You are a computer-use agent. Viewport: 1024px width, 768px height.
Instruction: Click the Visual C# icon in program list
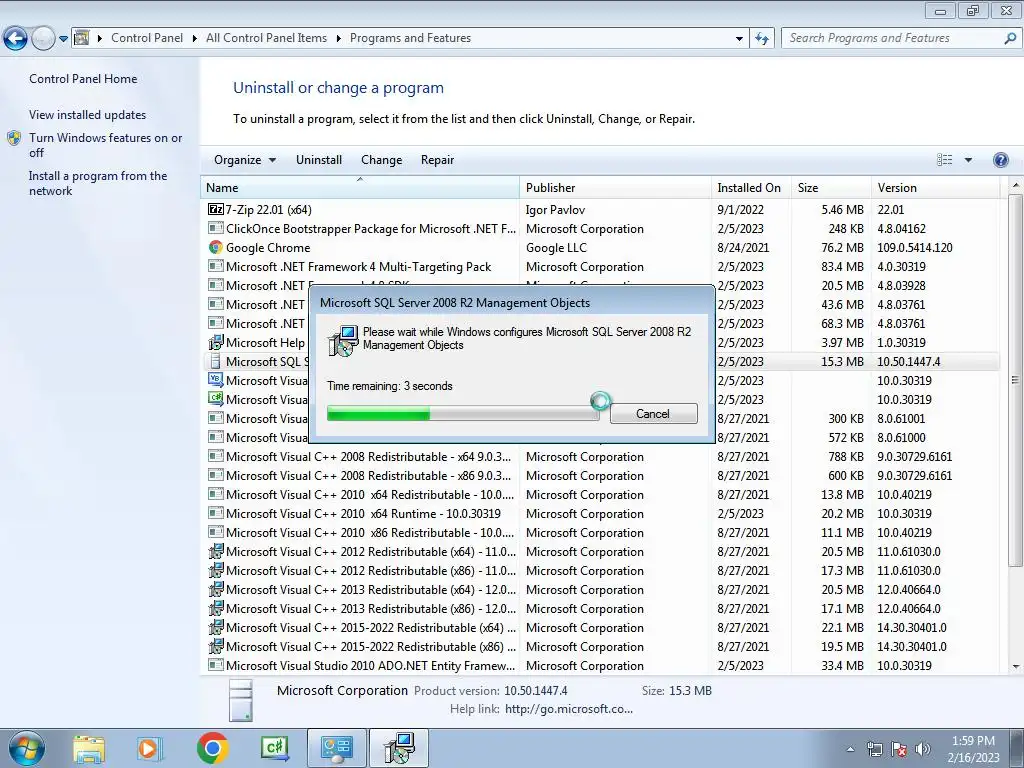coord(216,399)
